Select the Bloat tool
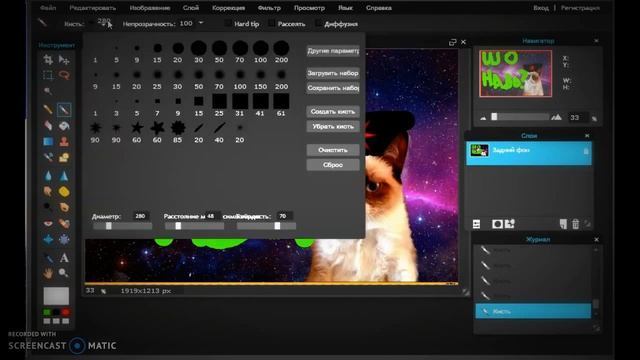 (48, 239)
